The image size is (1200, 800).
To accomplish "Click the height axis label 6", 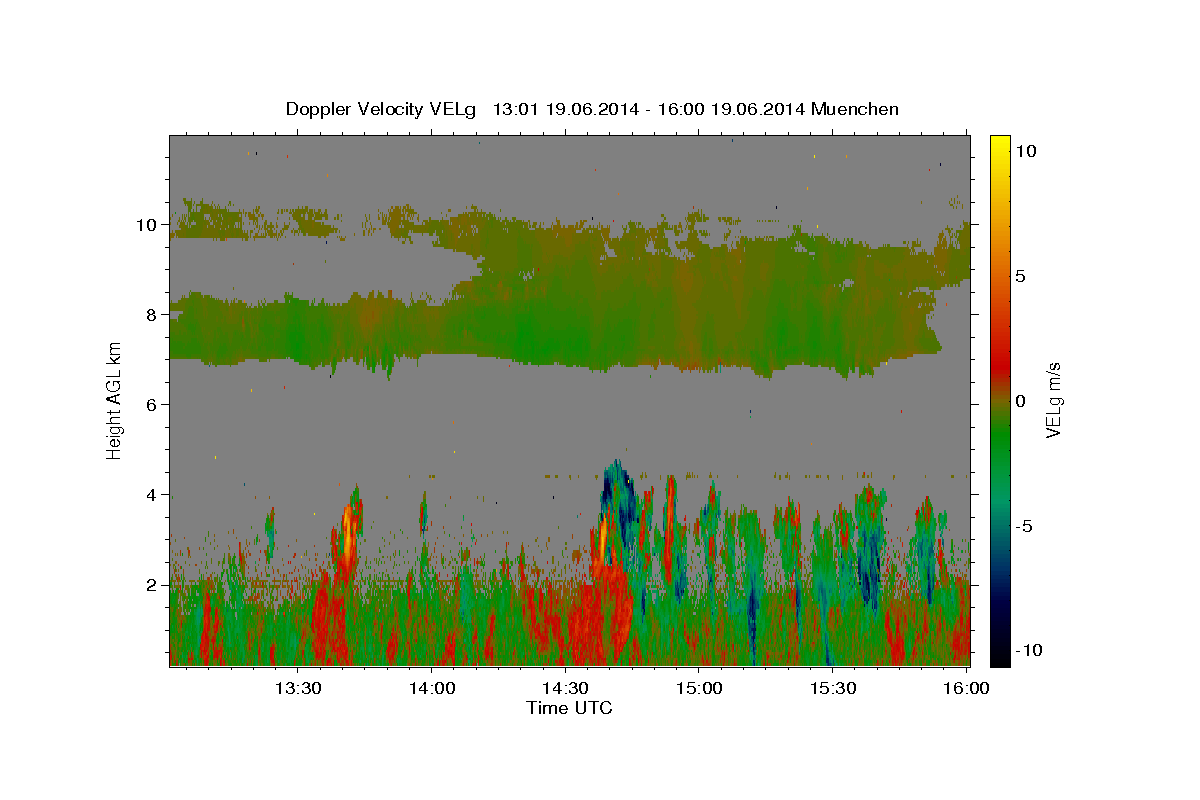I will point(152,405).
